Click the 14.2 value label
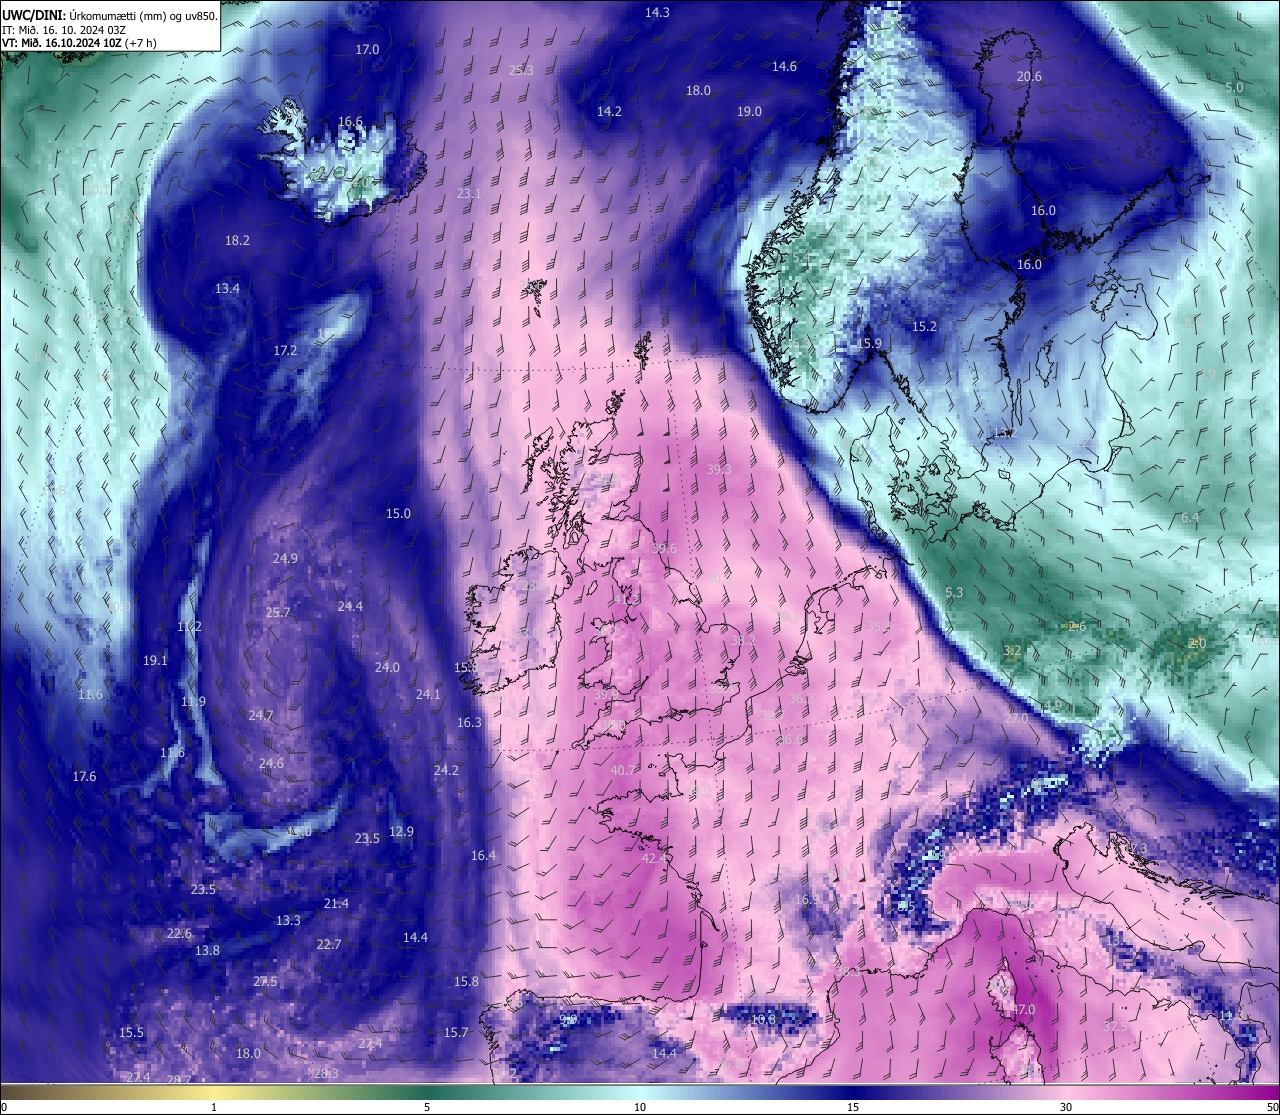Viewport: 1280px width, 1115px height. [x=609, y=111]
